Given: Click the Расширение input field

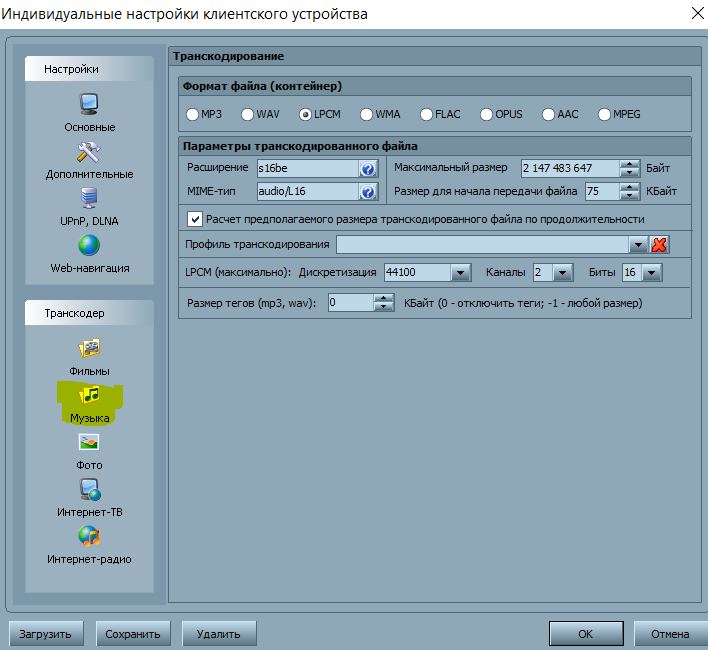Looking at the screenshot, I should coord(307,168).
